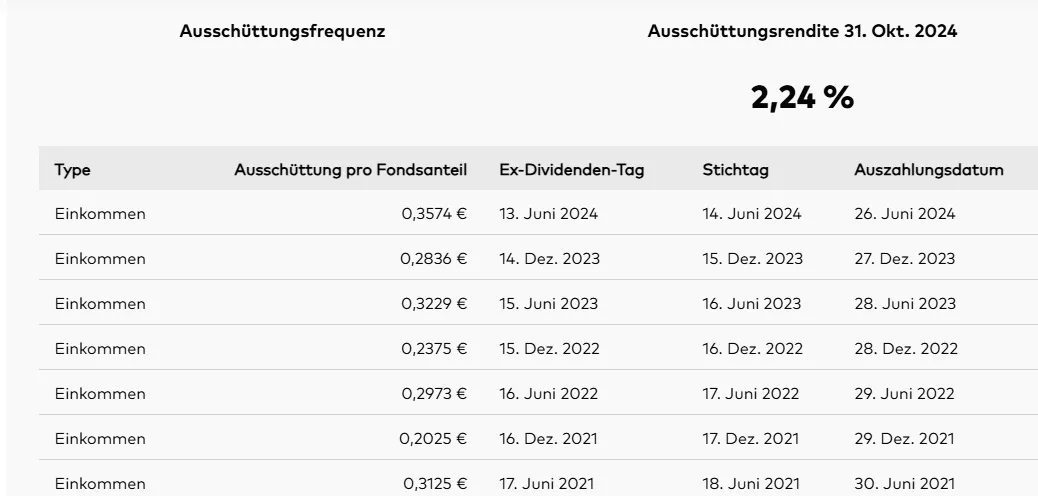This screenshot has height=496, width=1038.
Task: Click the Stichtag column header
Action: point(735,170)
